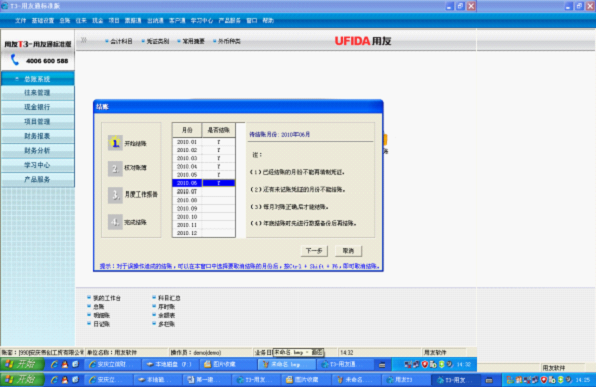Click 操作员: demo(demo) in the status bar

(x=197, y=352)
